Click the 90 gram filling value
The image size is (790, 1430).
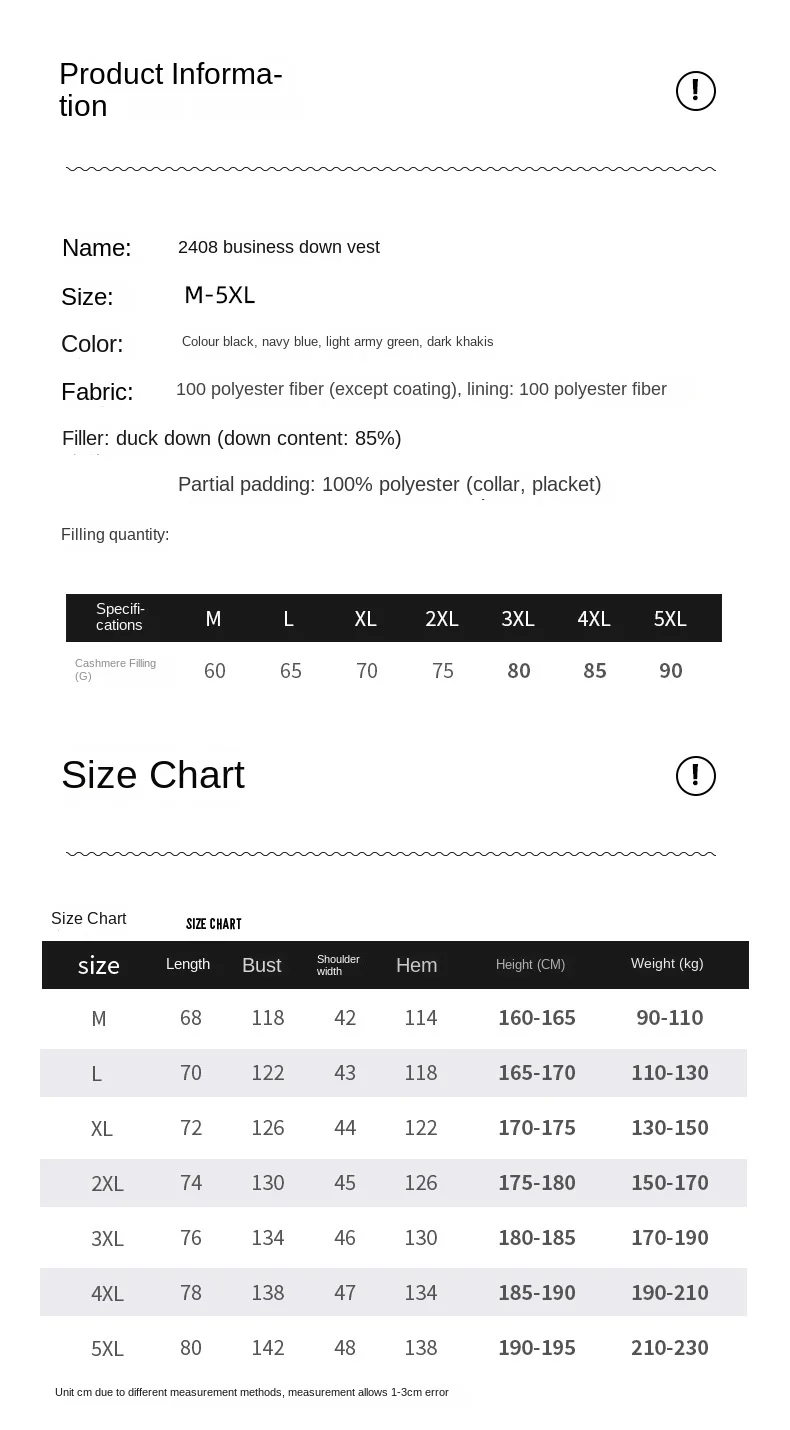(671, 671)
